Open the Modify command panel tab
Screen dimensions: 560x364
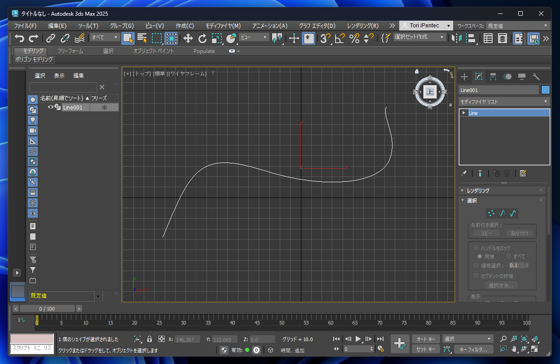pyautogui.click(x=479, y=76)
